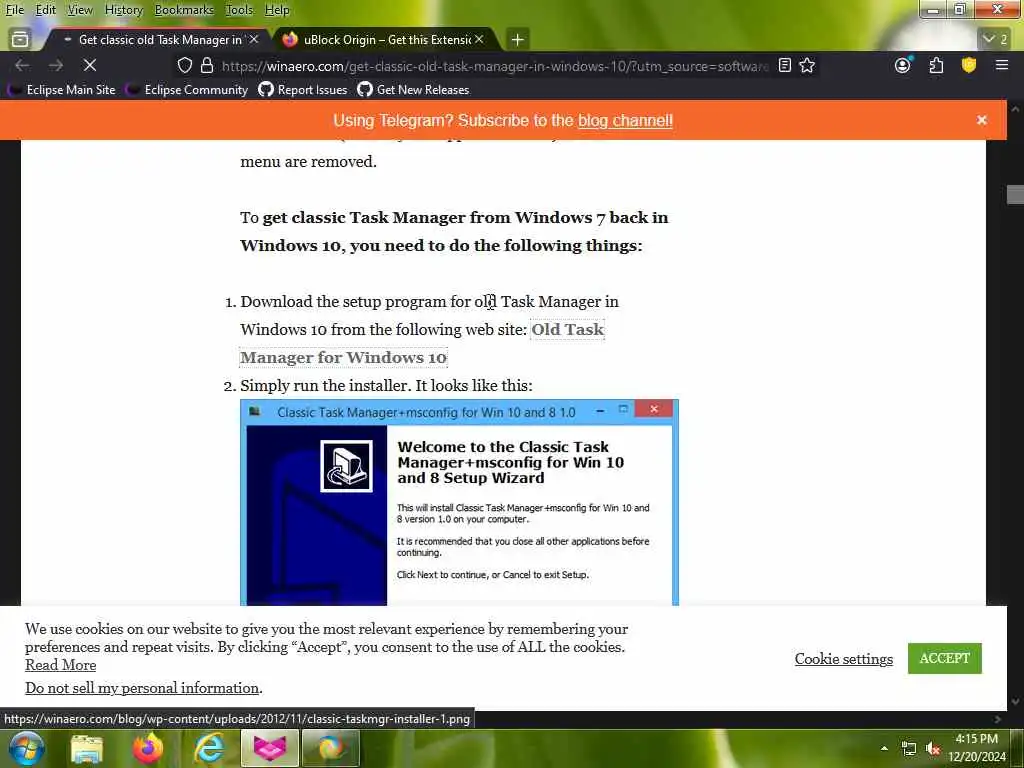The image size is (1024, 768).
Task: Open the Firefox account menu
Action: (x=903, y=65)
